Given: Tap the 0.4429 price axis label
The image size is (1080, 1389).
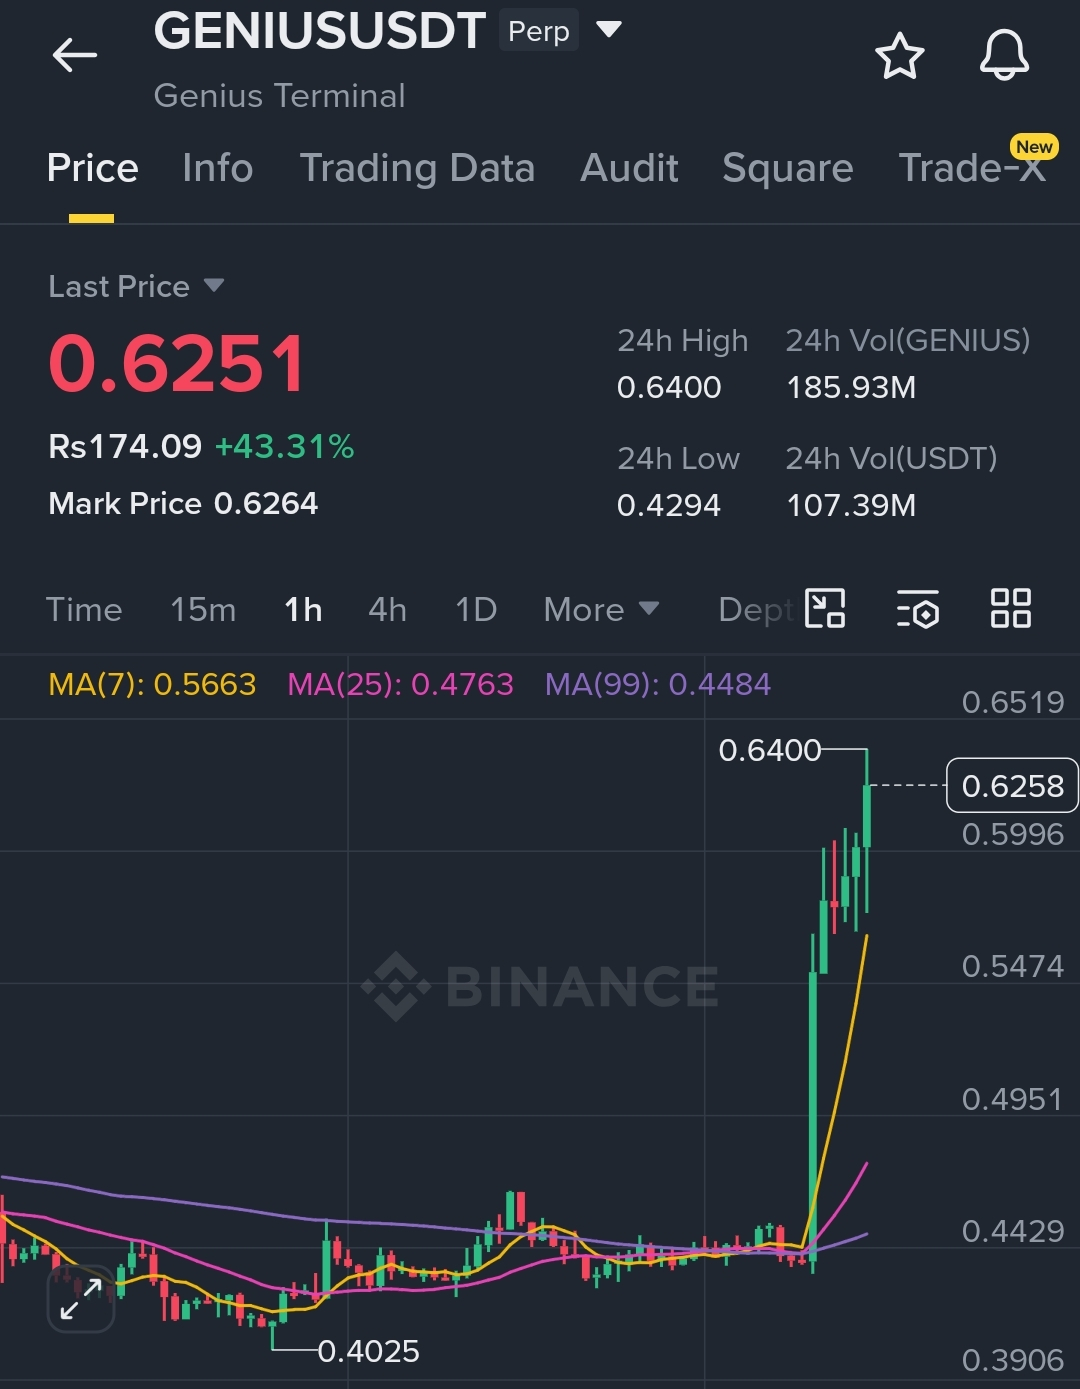Looking at the screenshot, I should [x=1012, y=1231].
